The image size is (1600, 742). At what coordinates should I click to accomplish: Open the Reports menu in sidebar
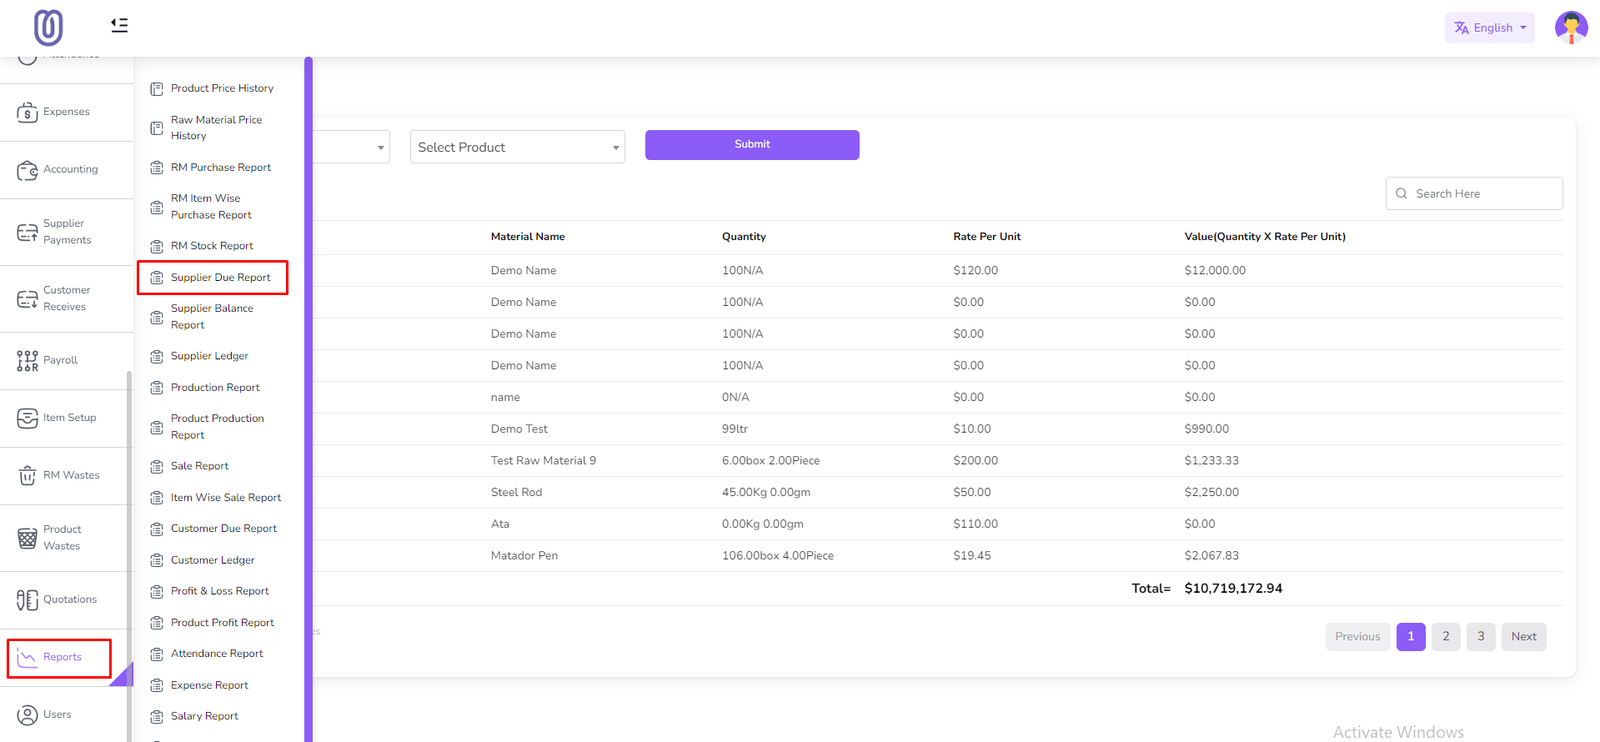click(61, 658)
